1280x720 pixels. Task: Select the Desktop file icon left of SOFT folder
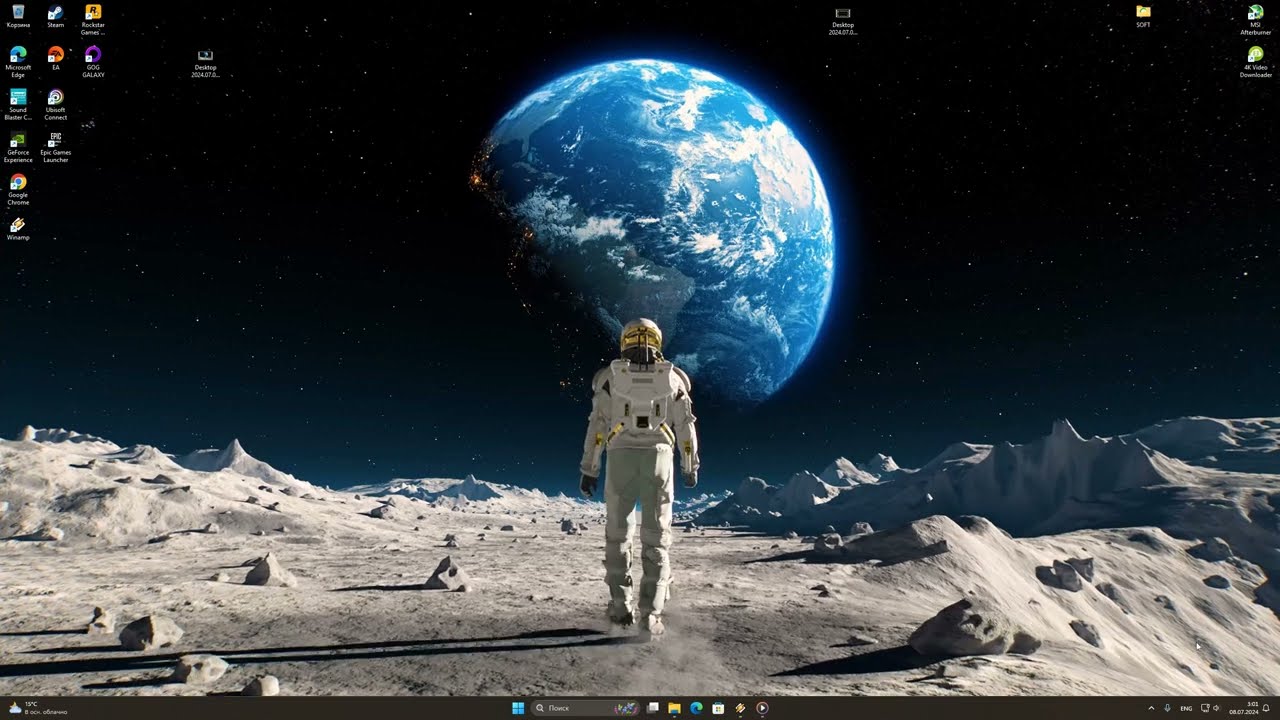point(843,20)
